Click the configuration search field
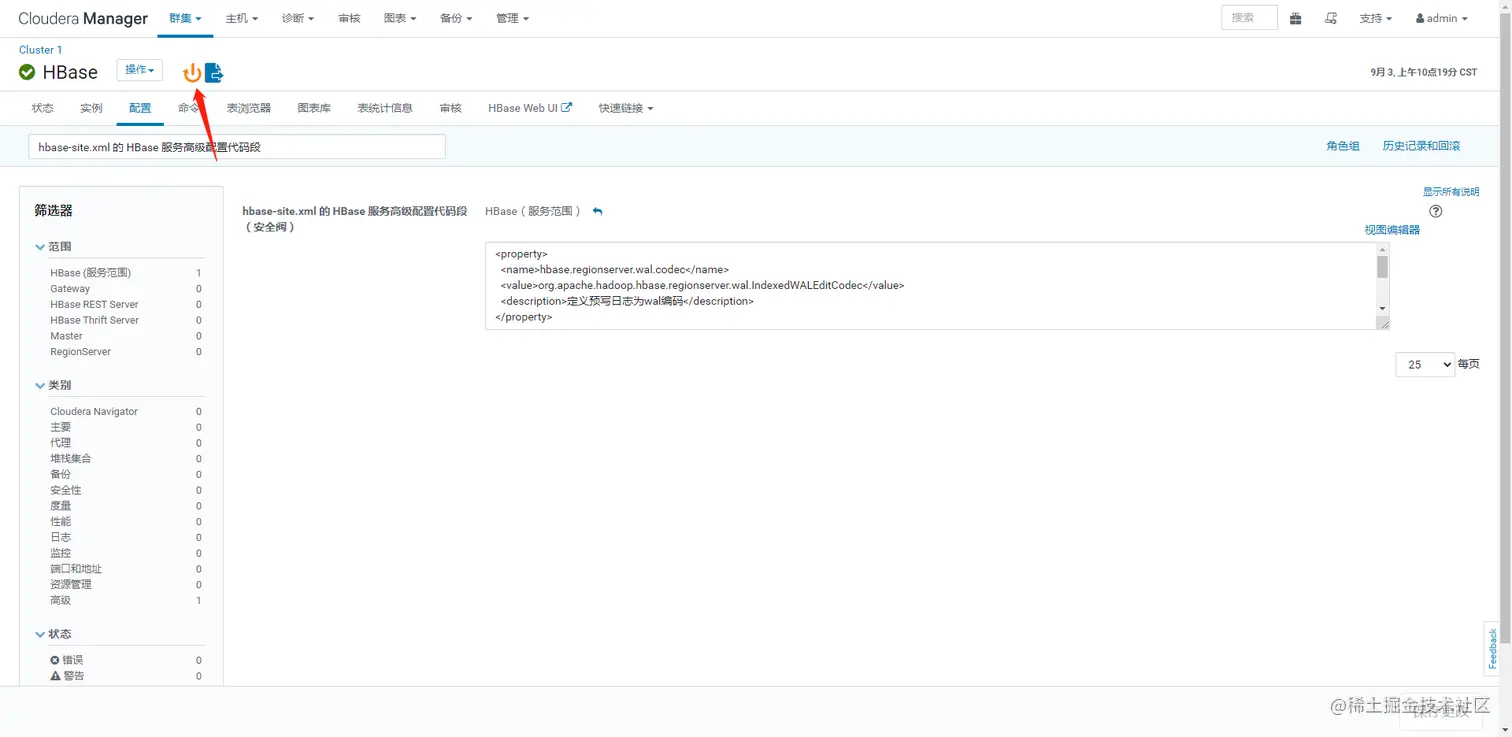Viewport: 1512px width, 737px height. tap(237, 147)
